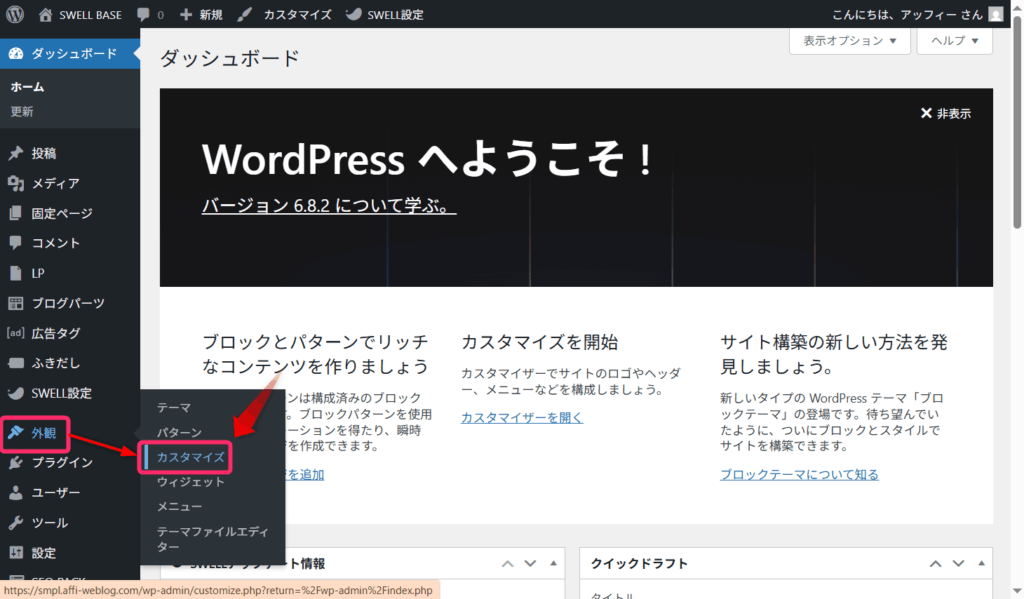Click the WordPress logo icon
This screenshot has height=599, width=1024.
15,14
